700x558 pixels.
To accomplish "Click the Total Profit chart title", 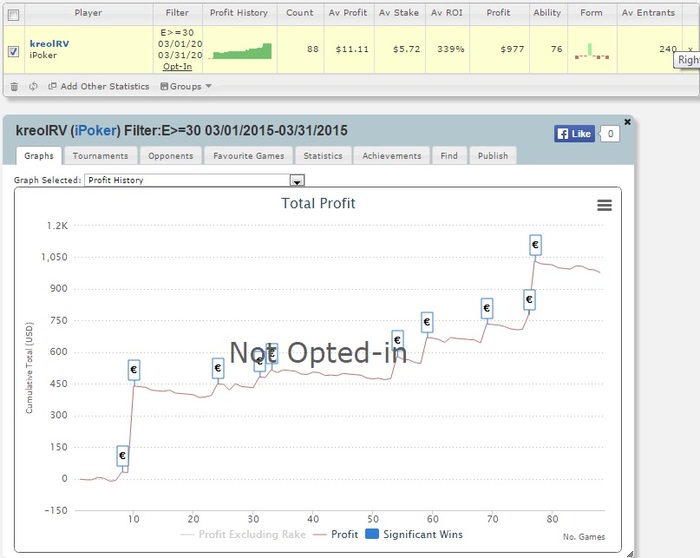I will [318, 204].
